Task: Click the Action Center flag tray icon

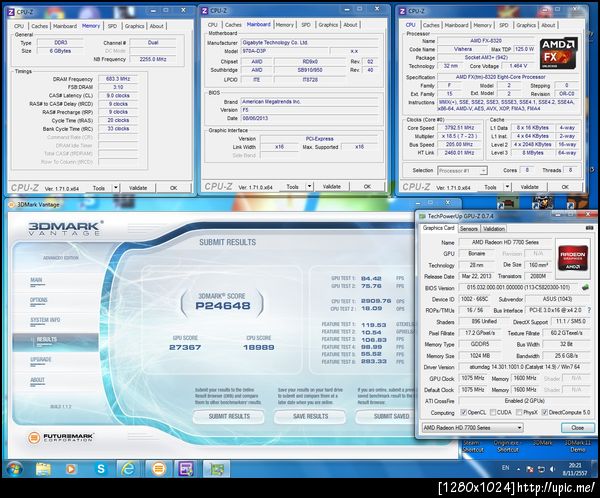Action: tap(530, 469)
